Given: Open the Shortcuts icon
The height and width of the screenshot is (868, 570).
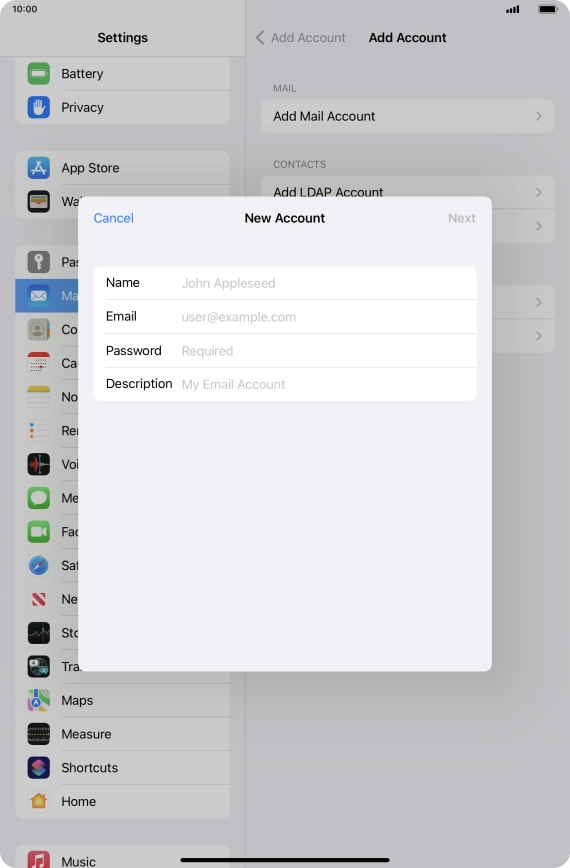Looking at the screenshot, I should [39, 768].
